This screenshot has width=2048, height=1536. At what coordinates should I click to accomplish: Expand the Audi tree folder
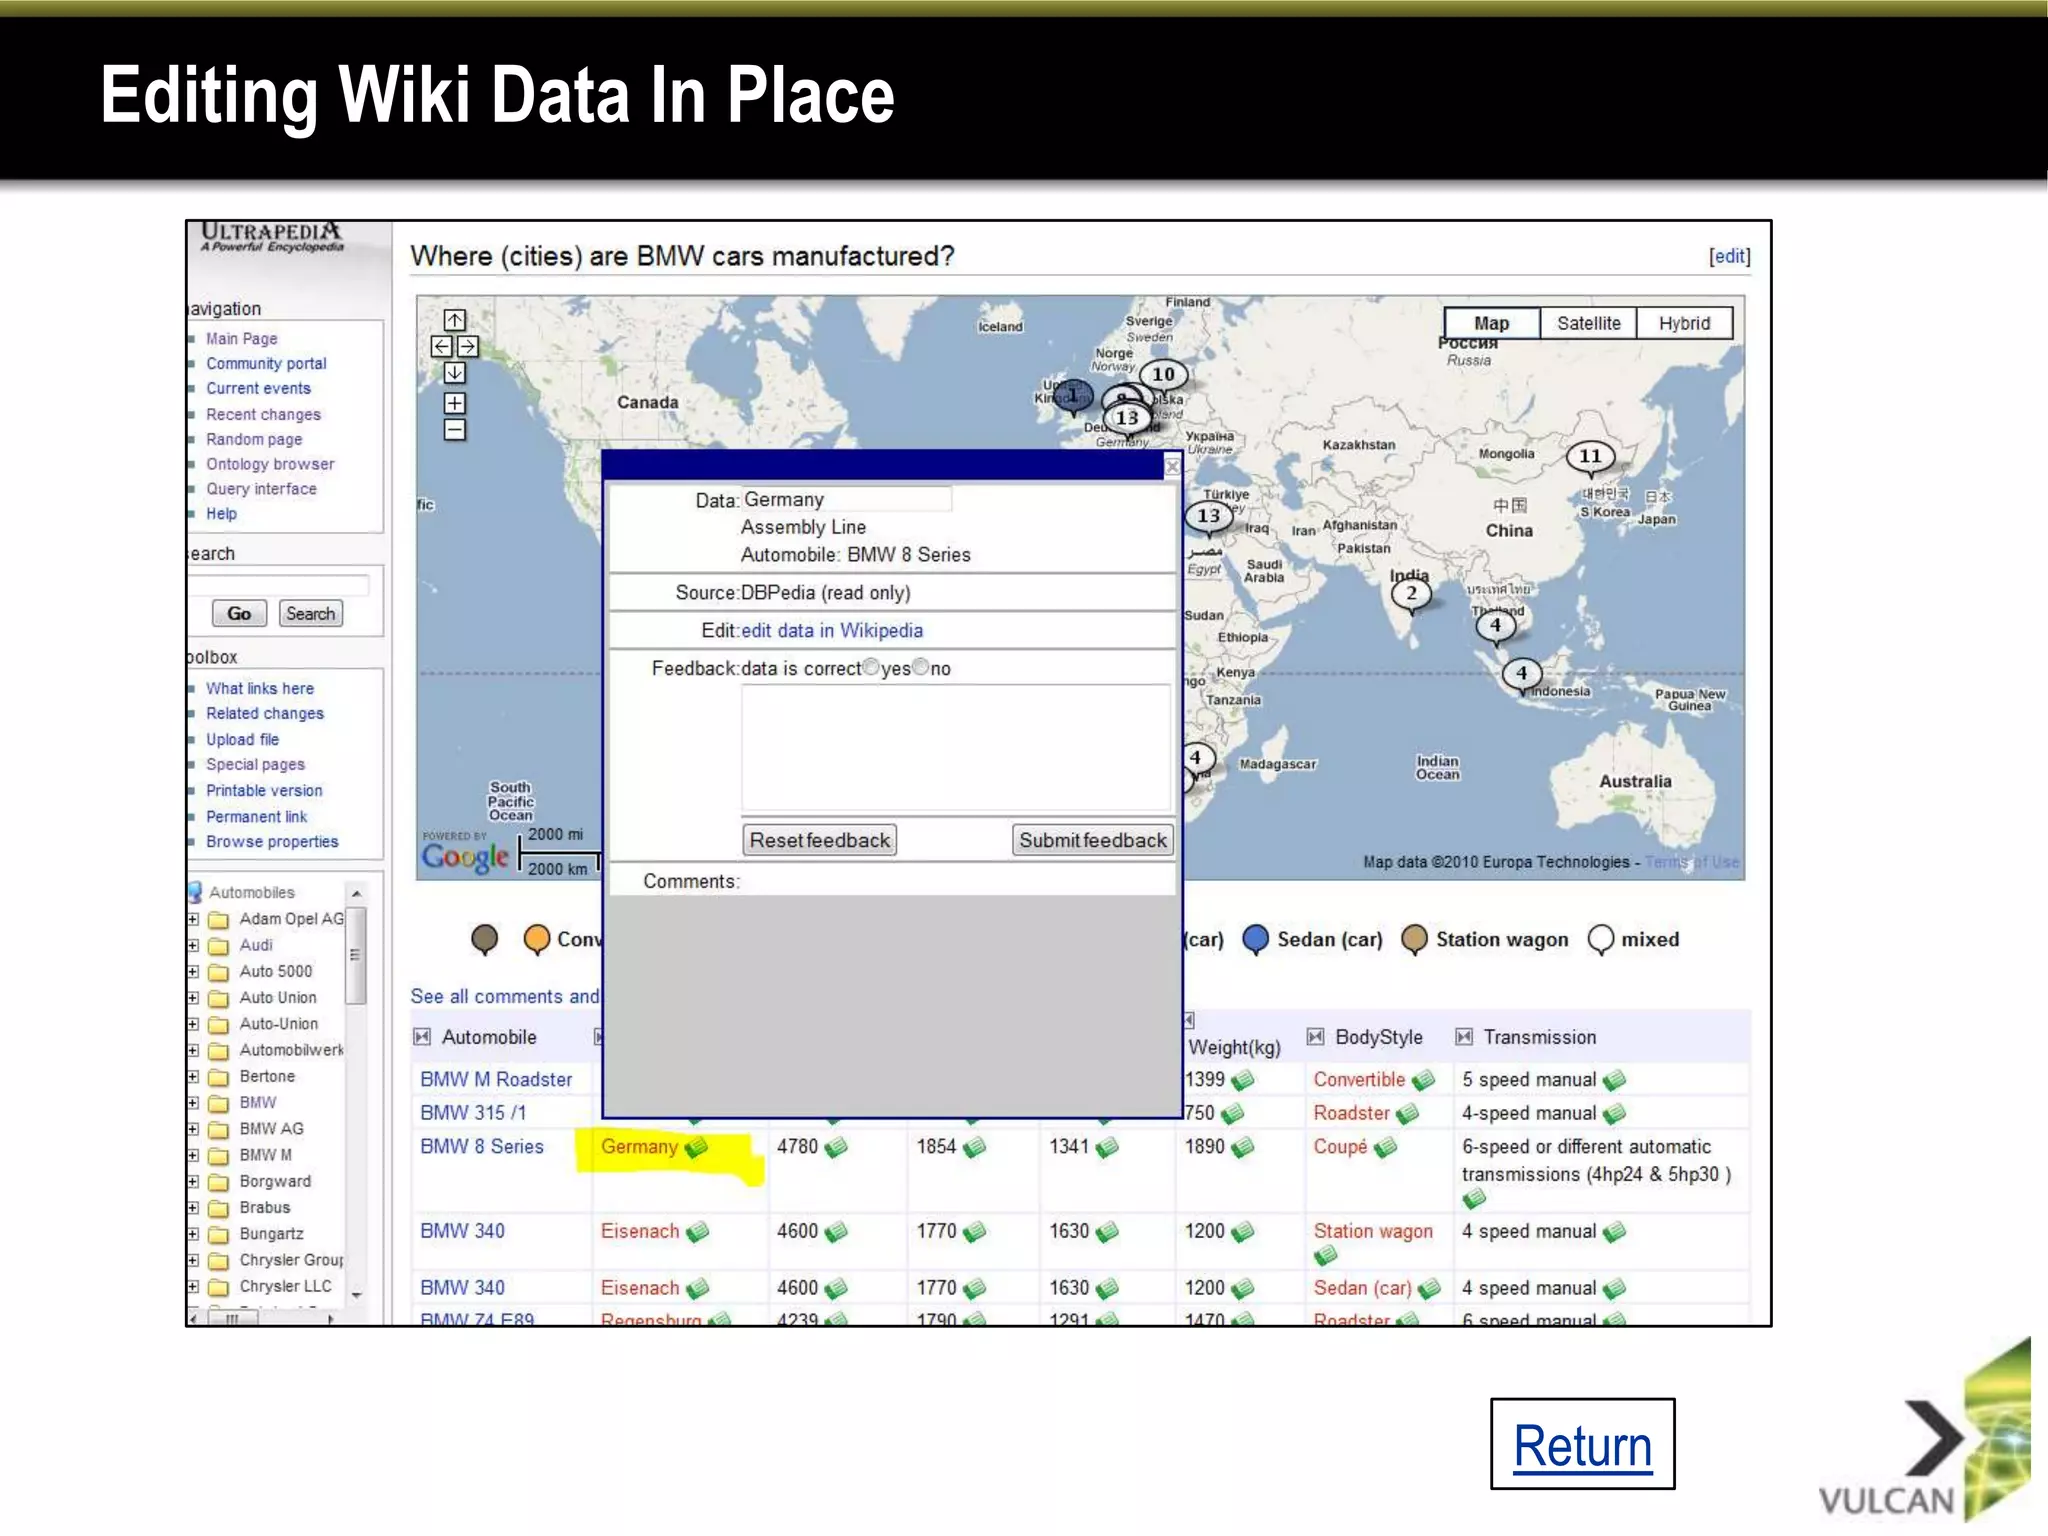[193, 945]
